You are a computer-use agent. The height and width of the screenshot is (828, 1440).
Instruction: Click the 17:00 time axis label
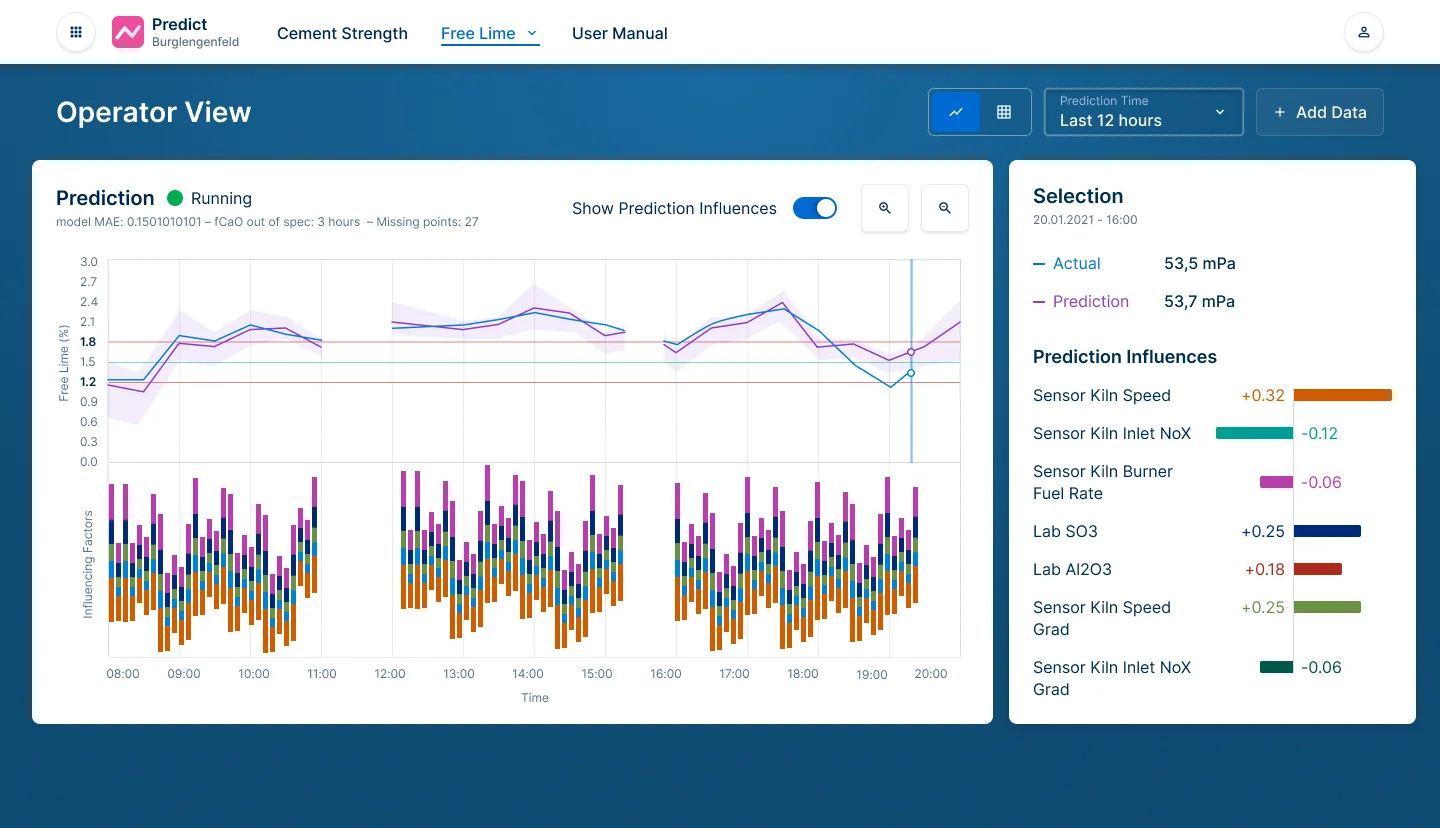(734, 674)
